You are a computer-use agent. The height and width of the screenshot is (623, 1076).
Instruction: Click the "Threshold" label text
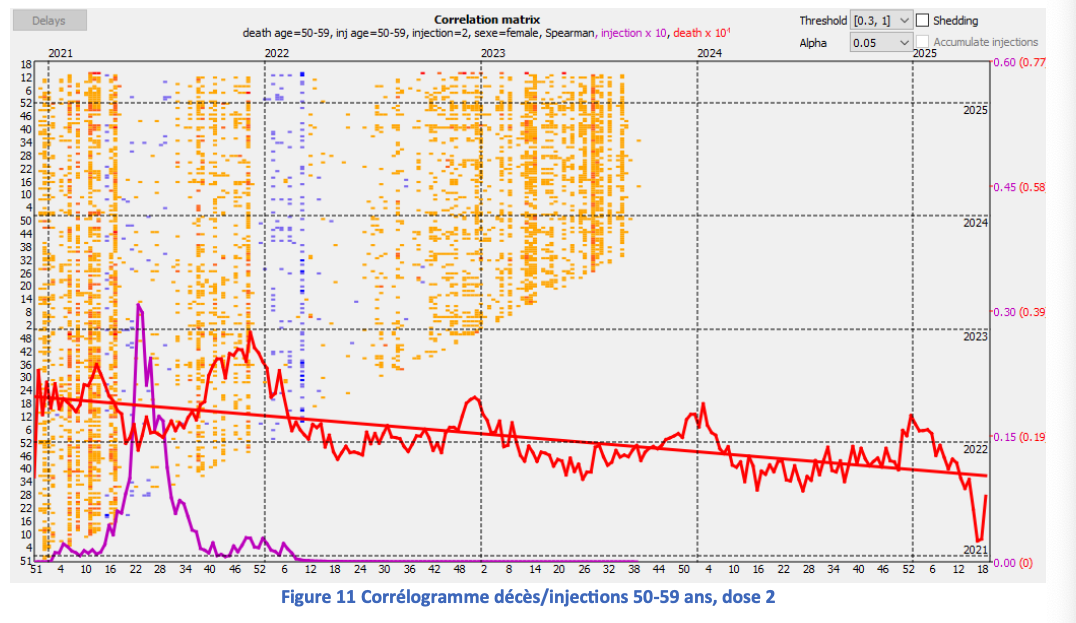click(823, 21)
